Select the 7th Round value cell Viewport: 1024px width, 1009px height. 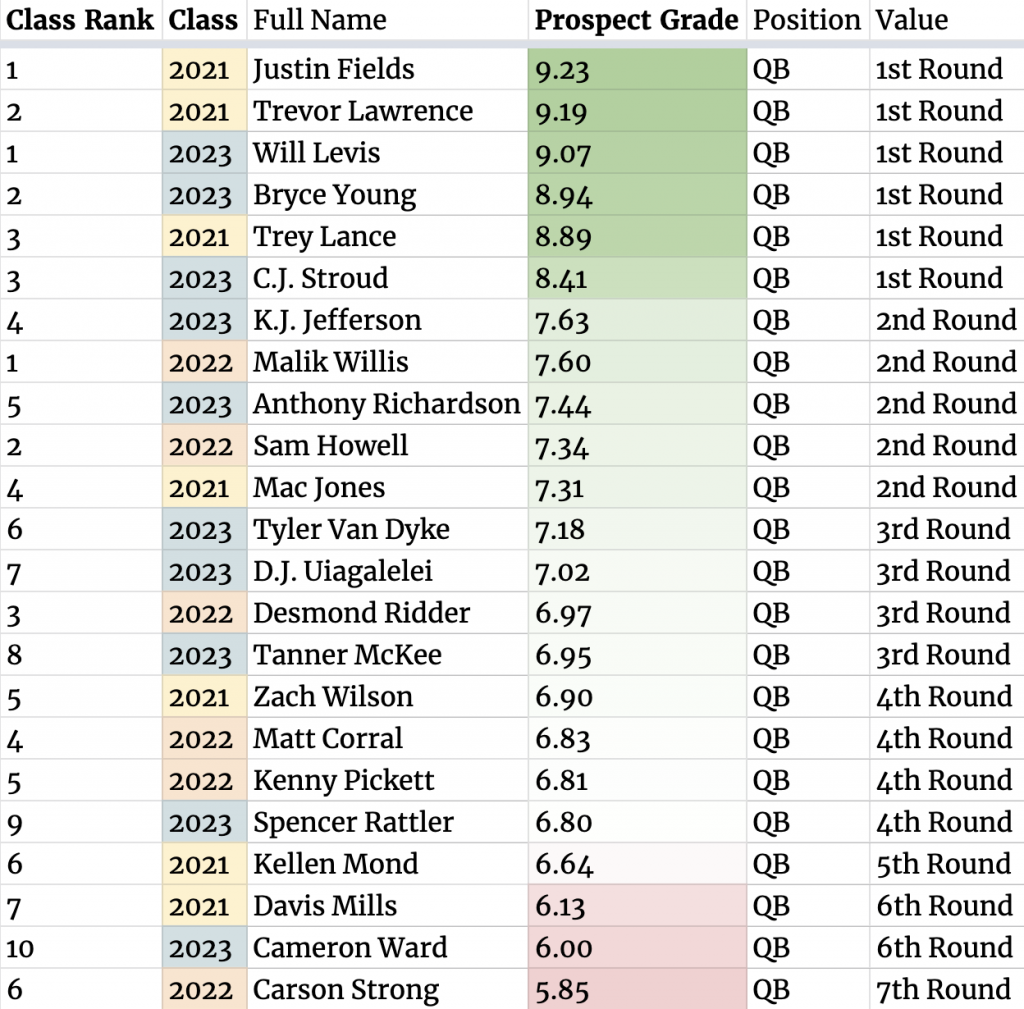[x=944, y=990]
